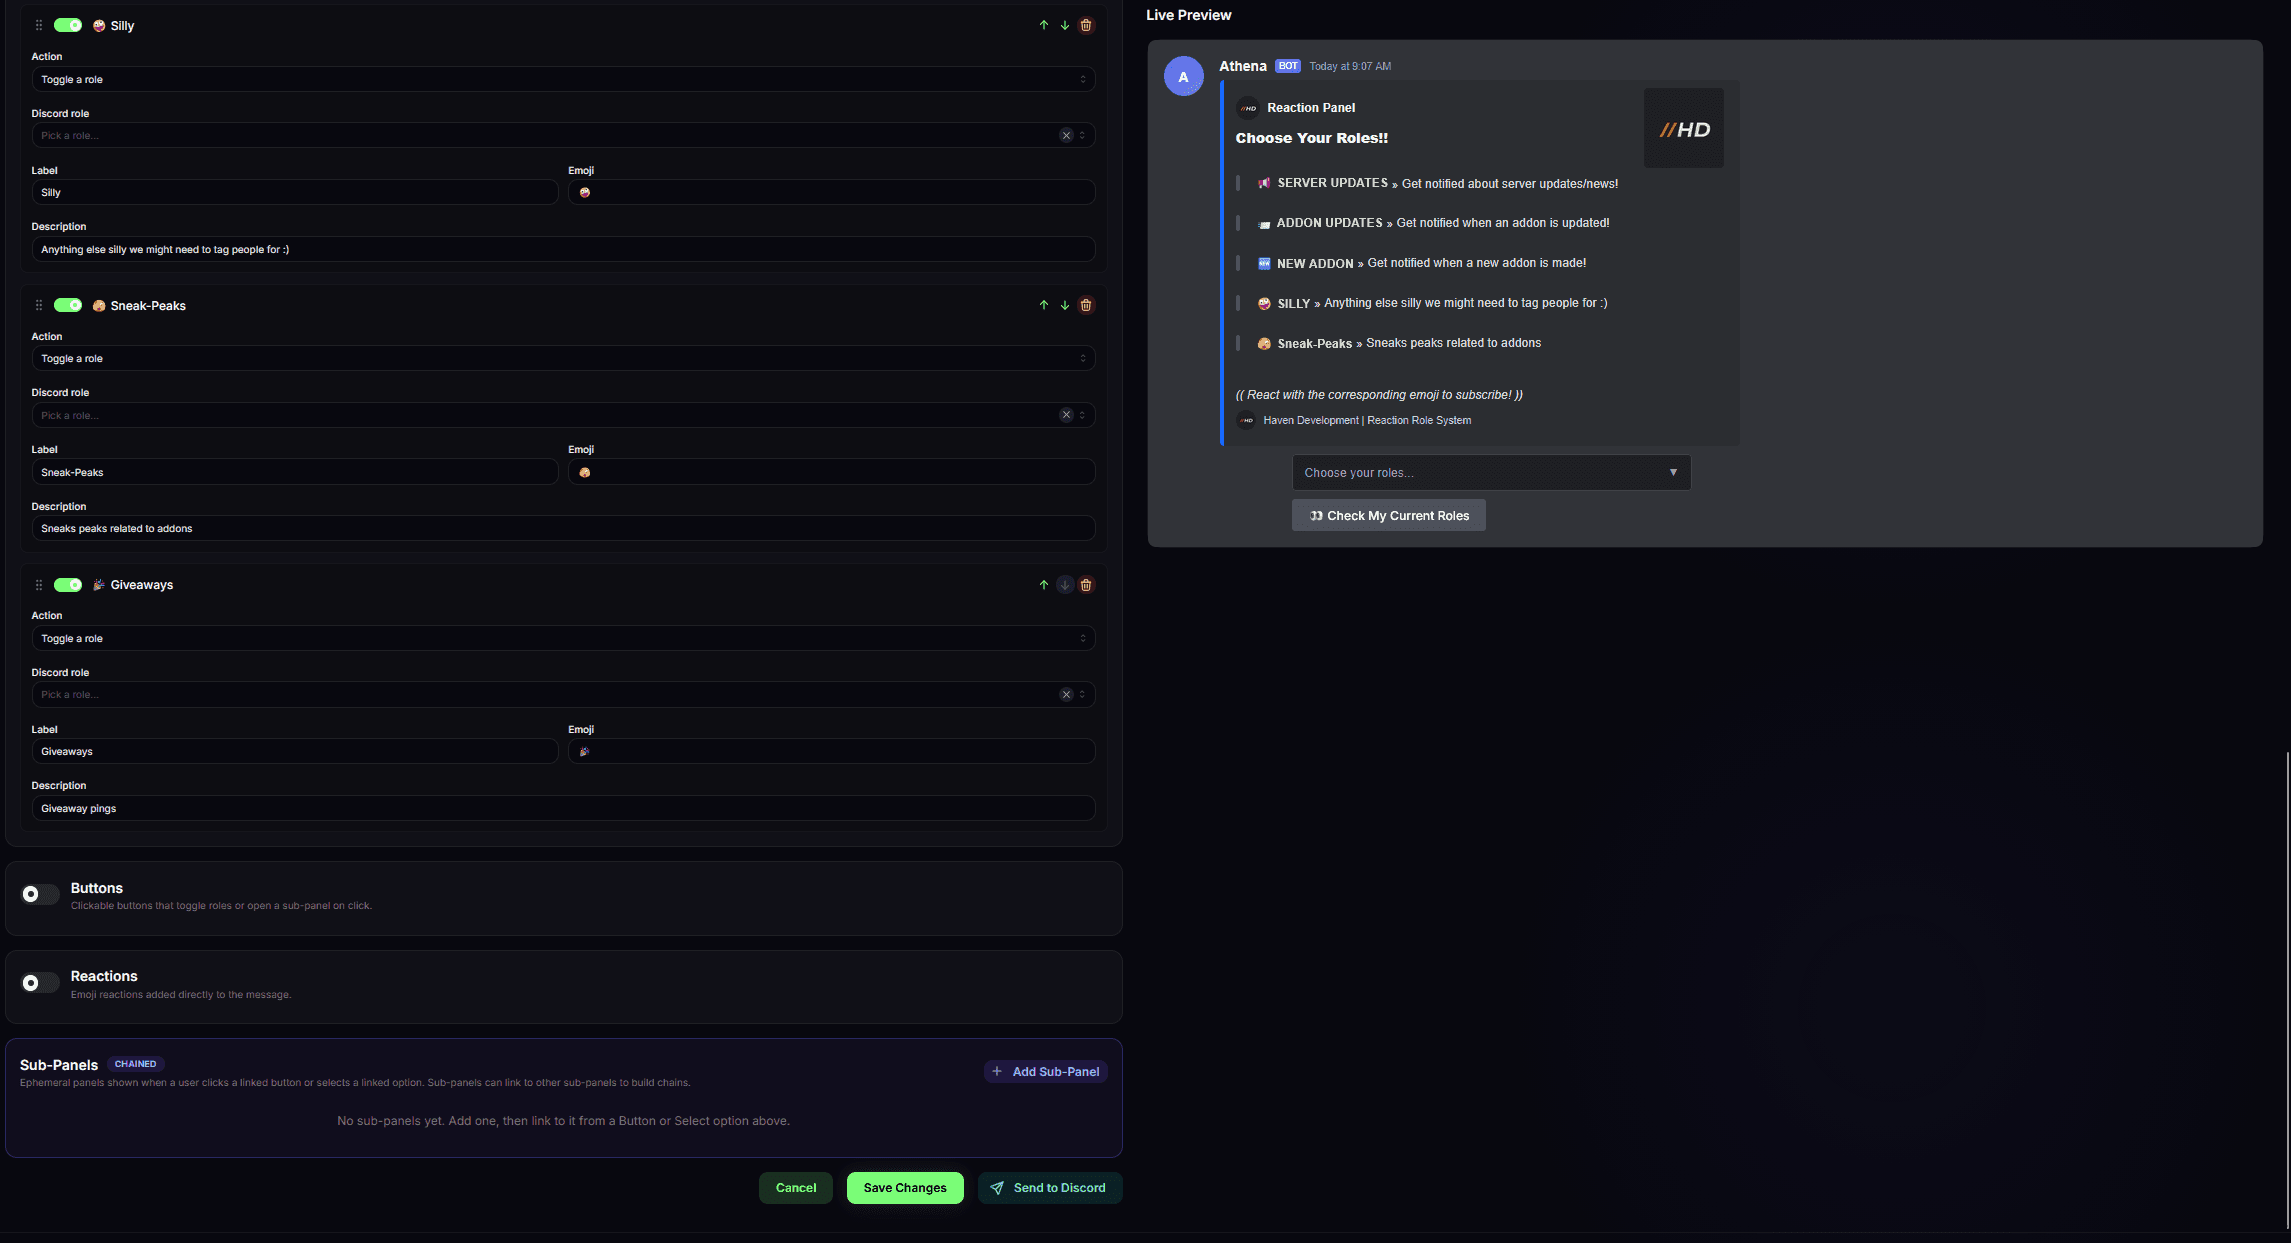Click Send to Discord
Screen dimensions: 2291x1243
(1049, 1188)
